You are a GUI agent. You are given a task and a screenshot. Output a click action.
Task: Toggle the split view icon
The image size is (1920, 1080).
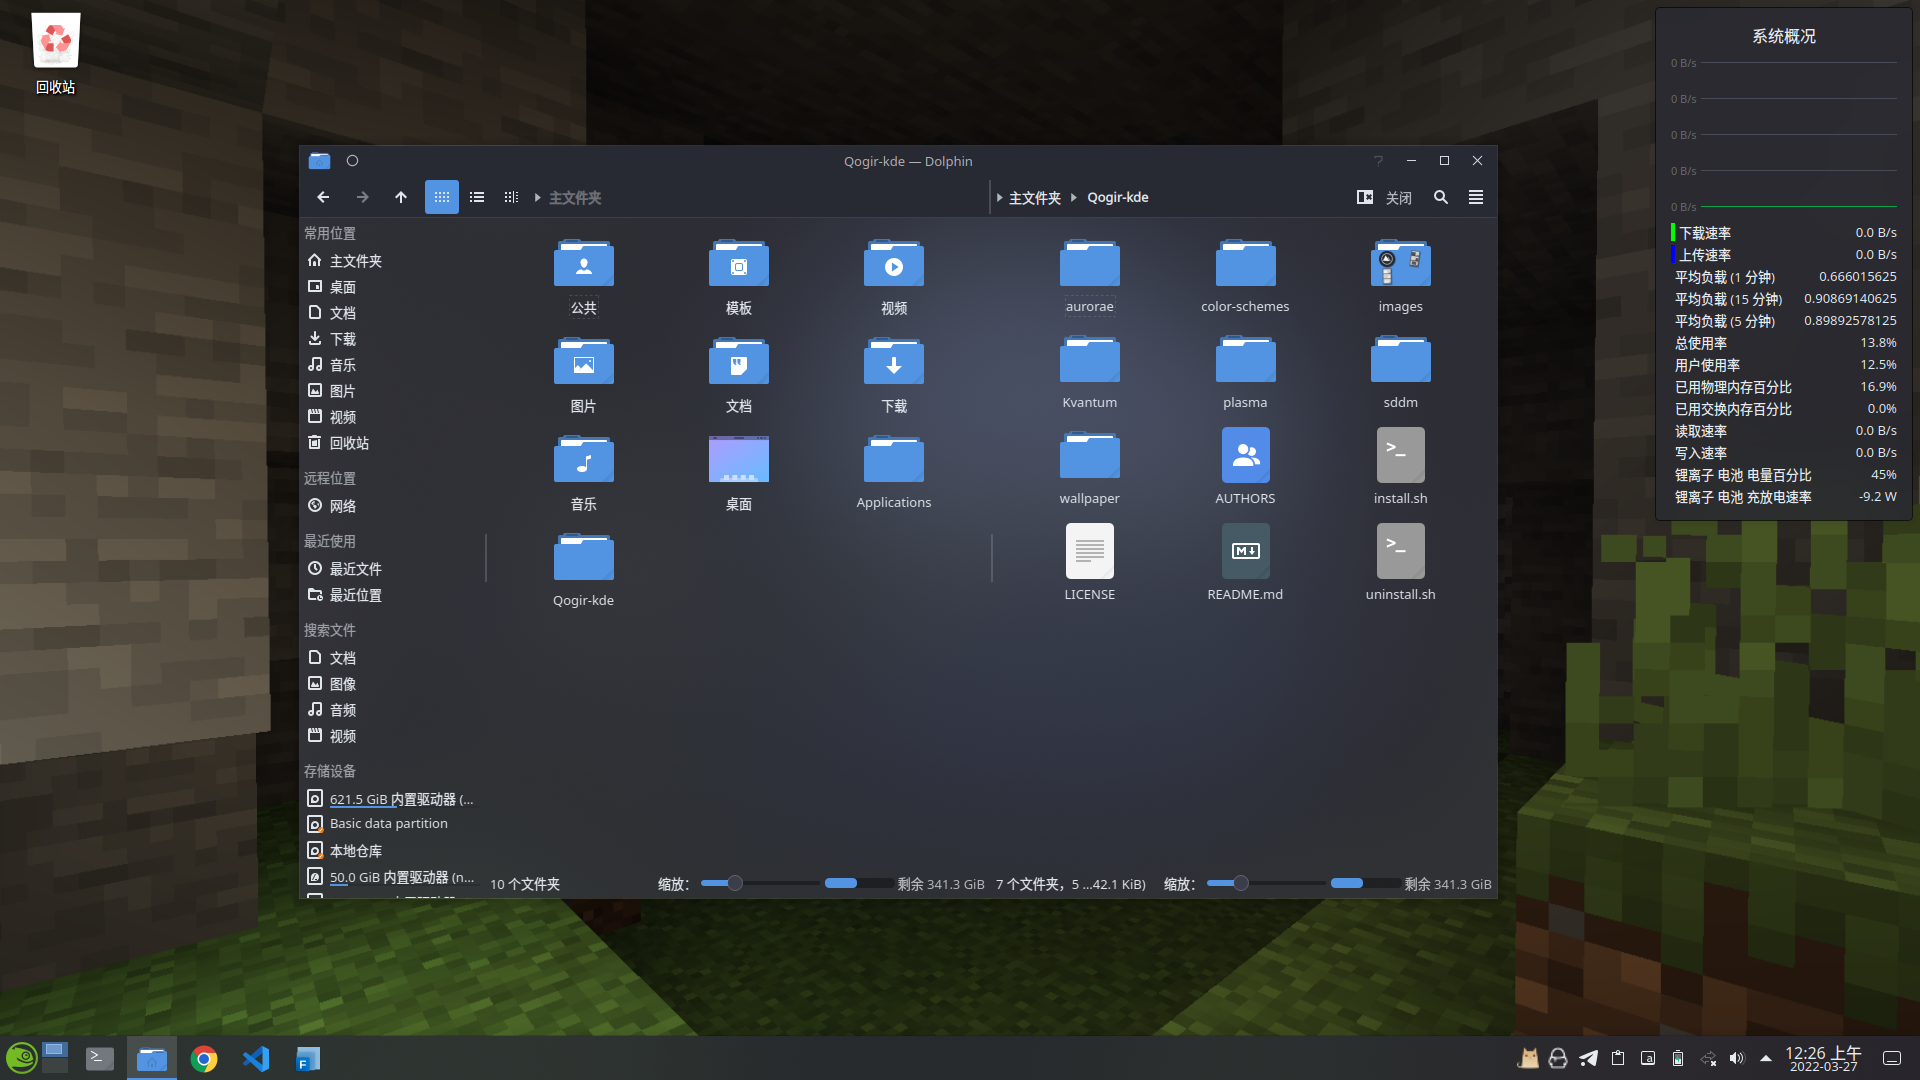tap(1365, 198)
